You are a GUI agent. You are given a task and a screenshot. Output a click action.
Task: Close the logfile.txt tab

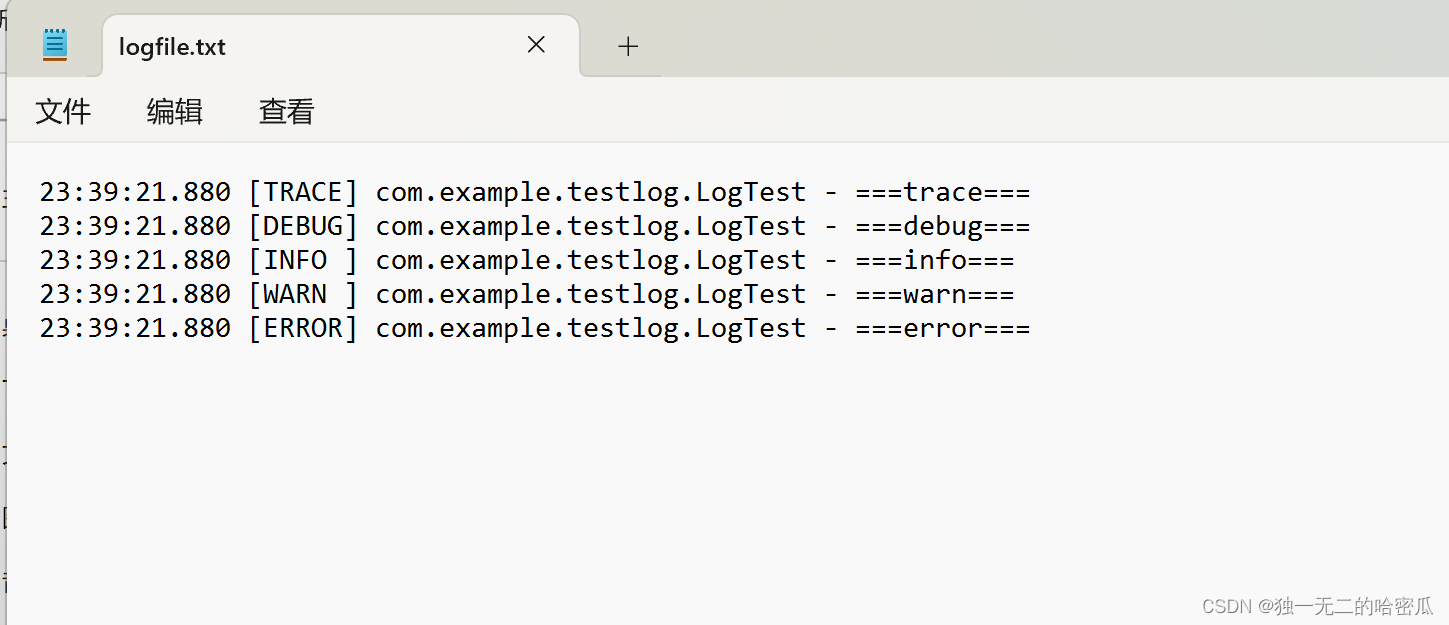click(x=537, y=45)
